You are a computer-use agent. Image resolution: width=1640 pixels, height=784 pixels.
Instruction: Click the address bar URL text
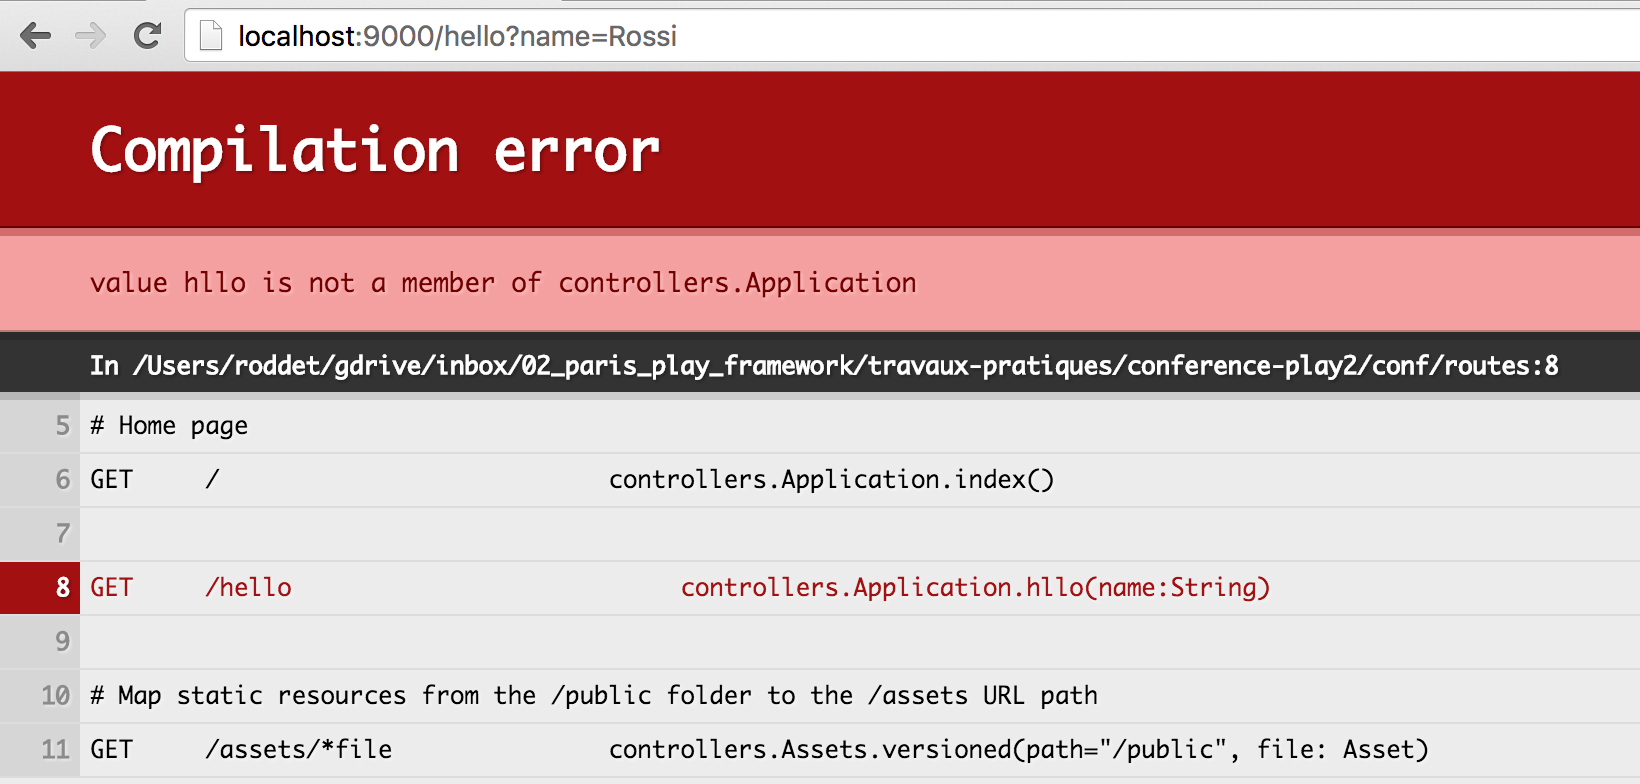(457, 37)
